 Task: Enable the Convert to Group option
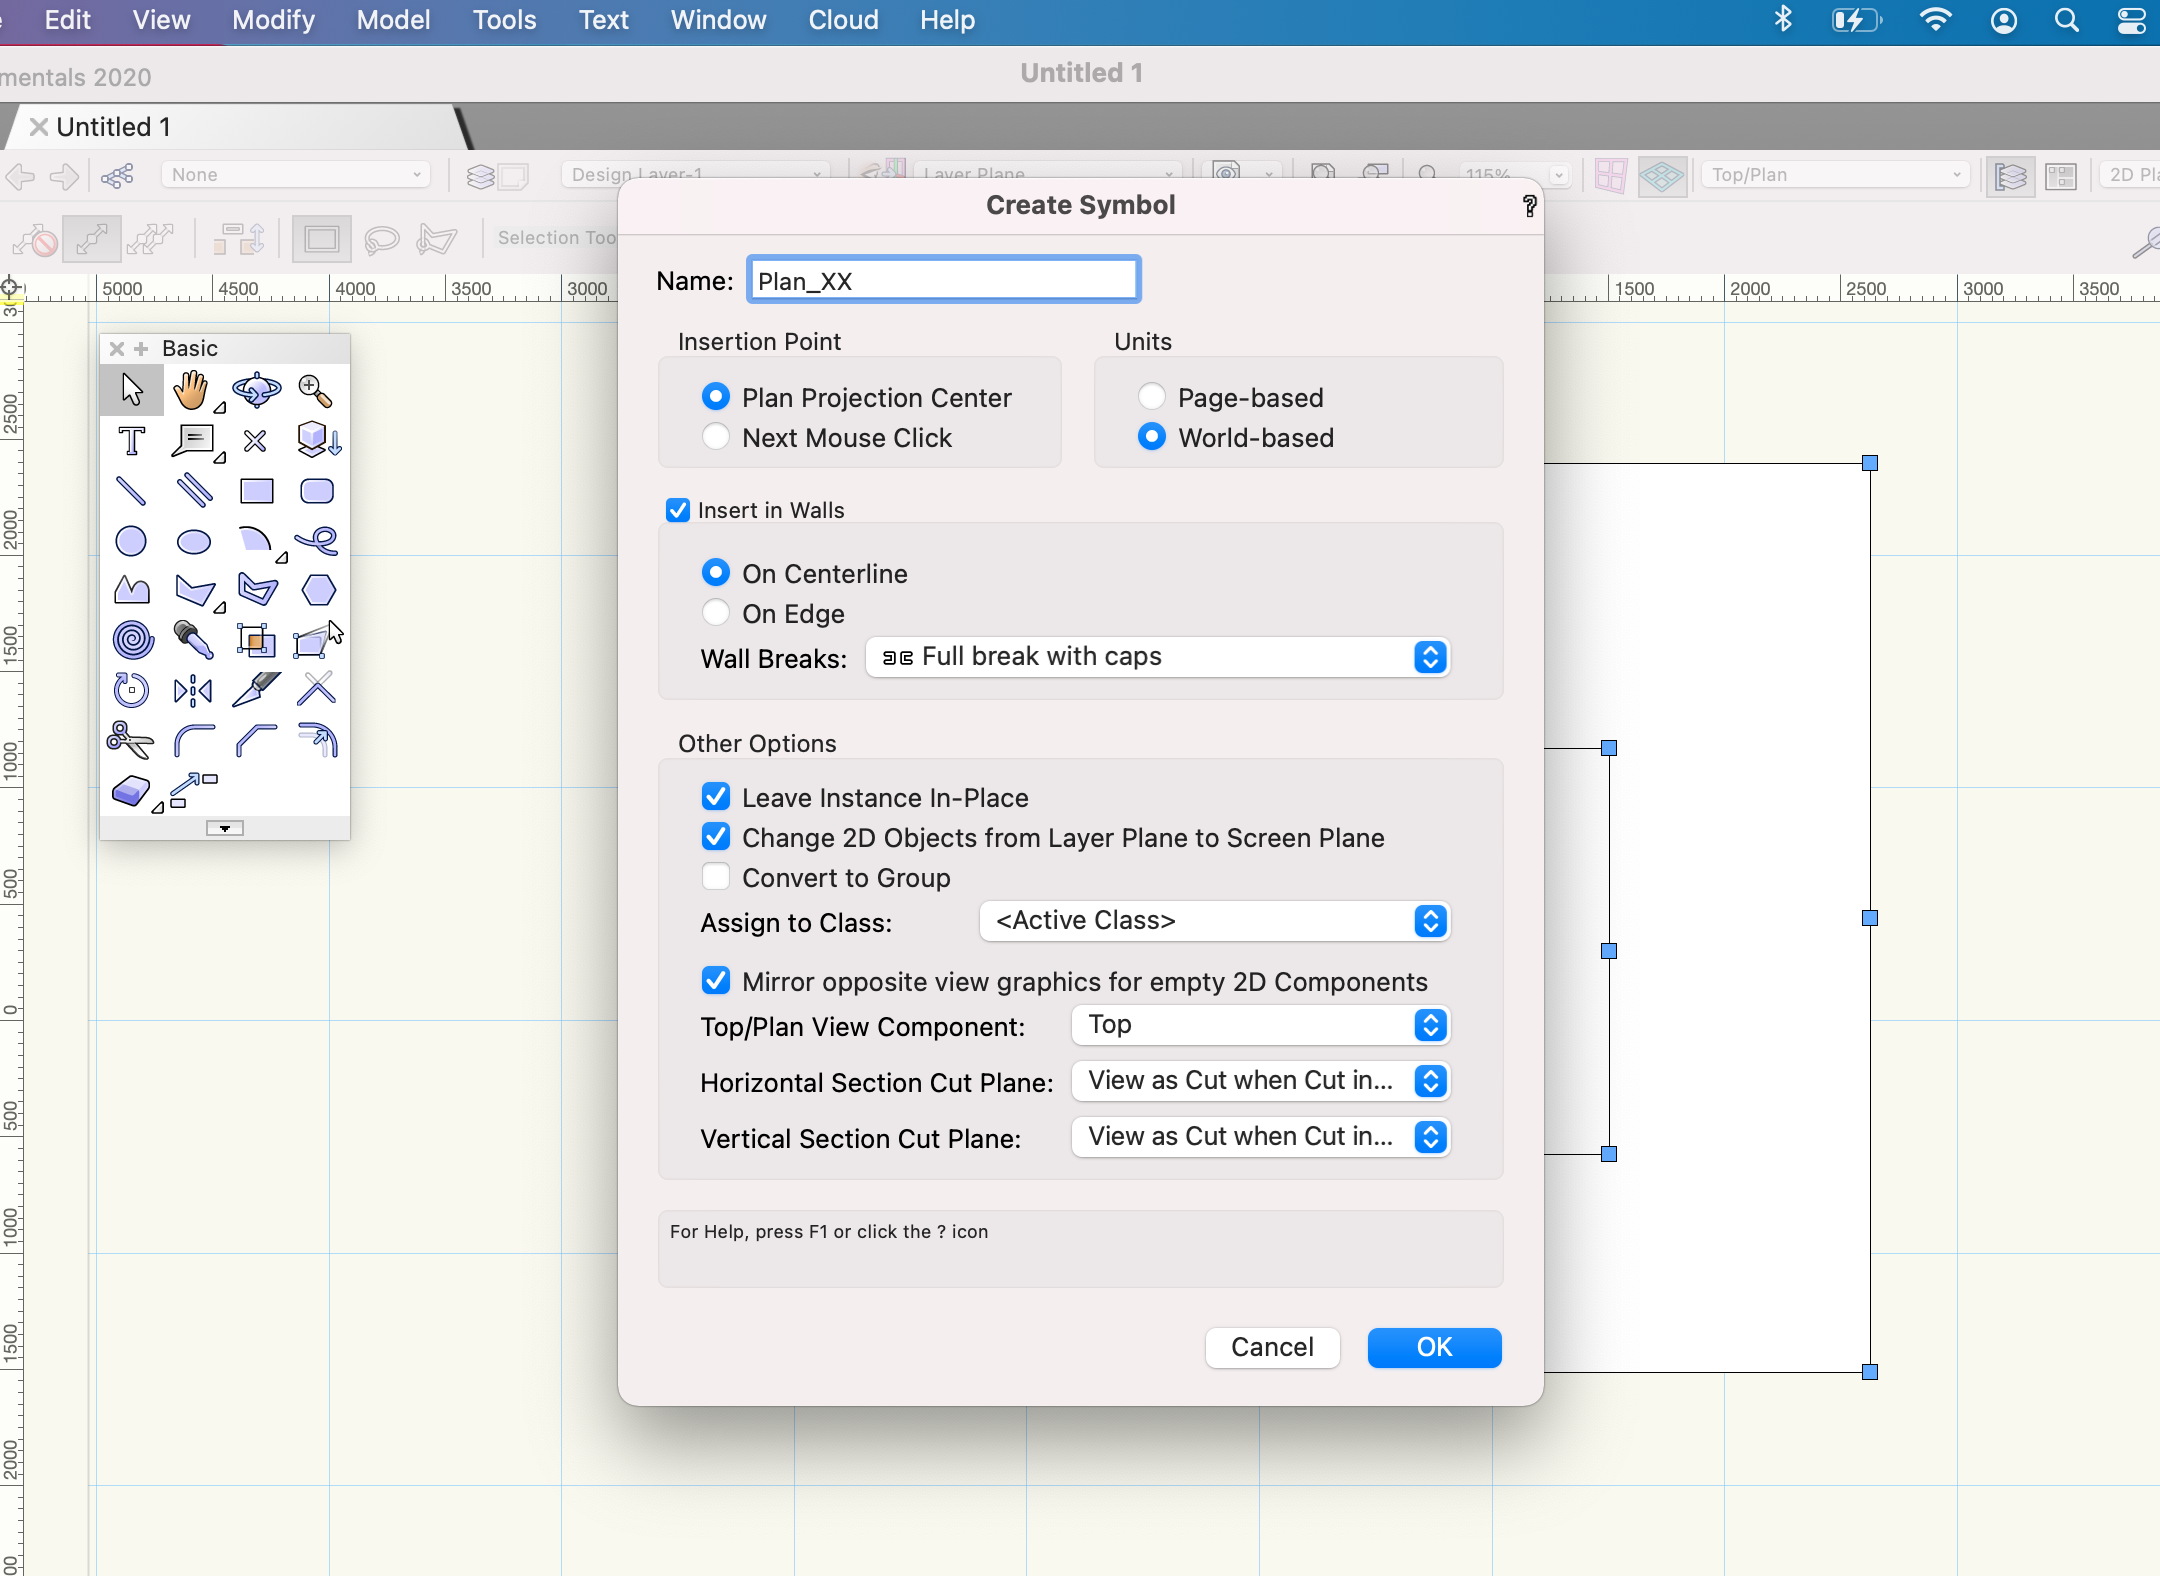coord(716,876)
